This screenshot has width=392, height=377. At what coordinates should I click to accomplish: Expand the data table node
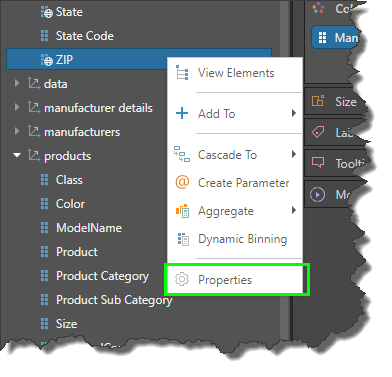tap(17, 83)
